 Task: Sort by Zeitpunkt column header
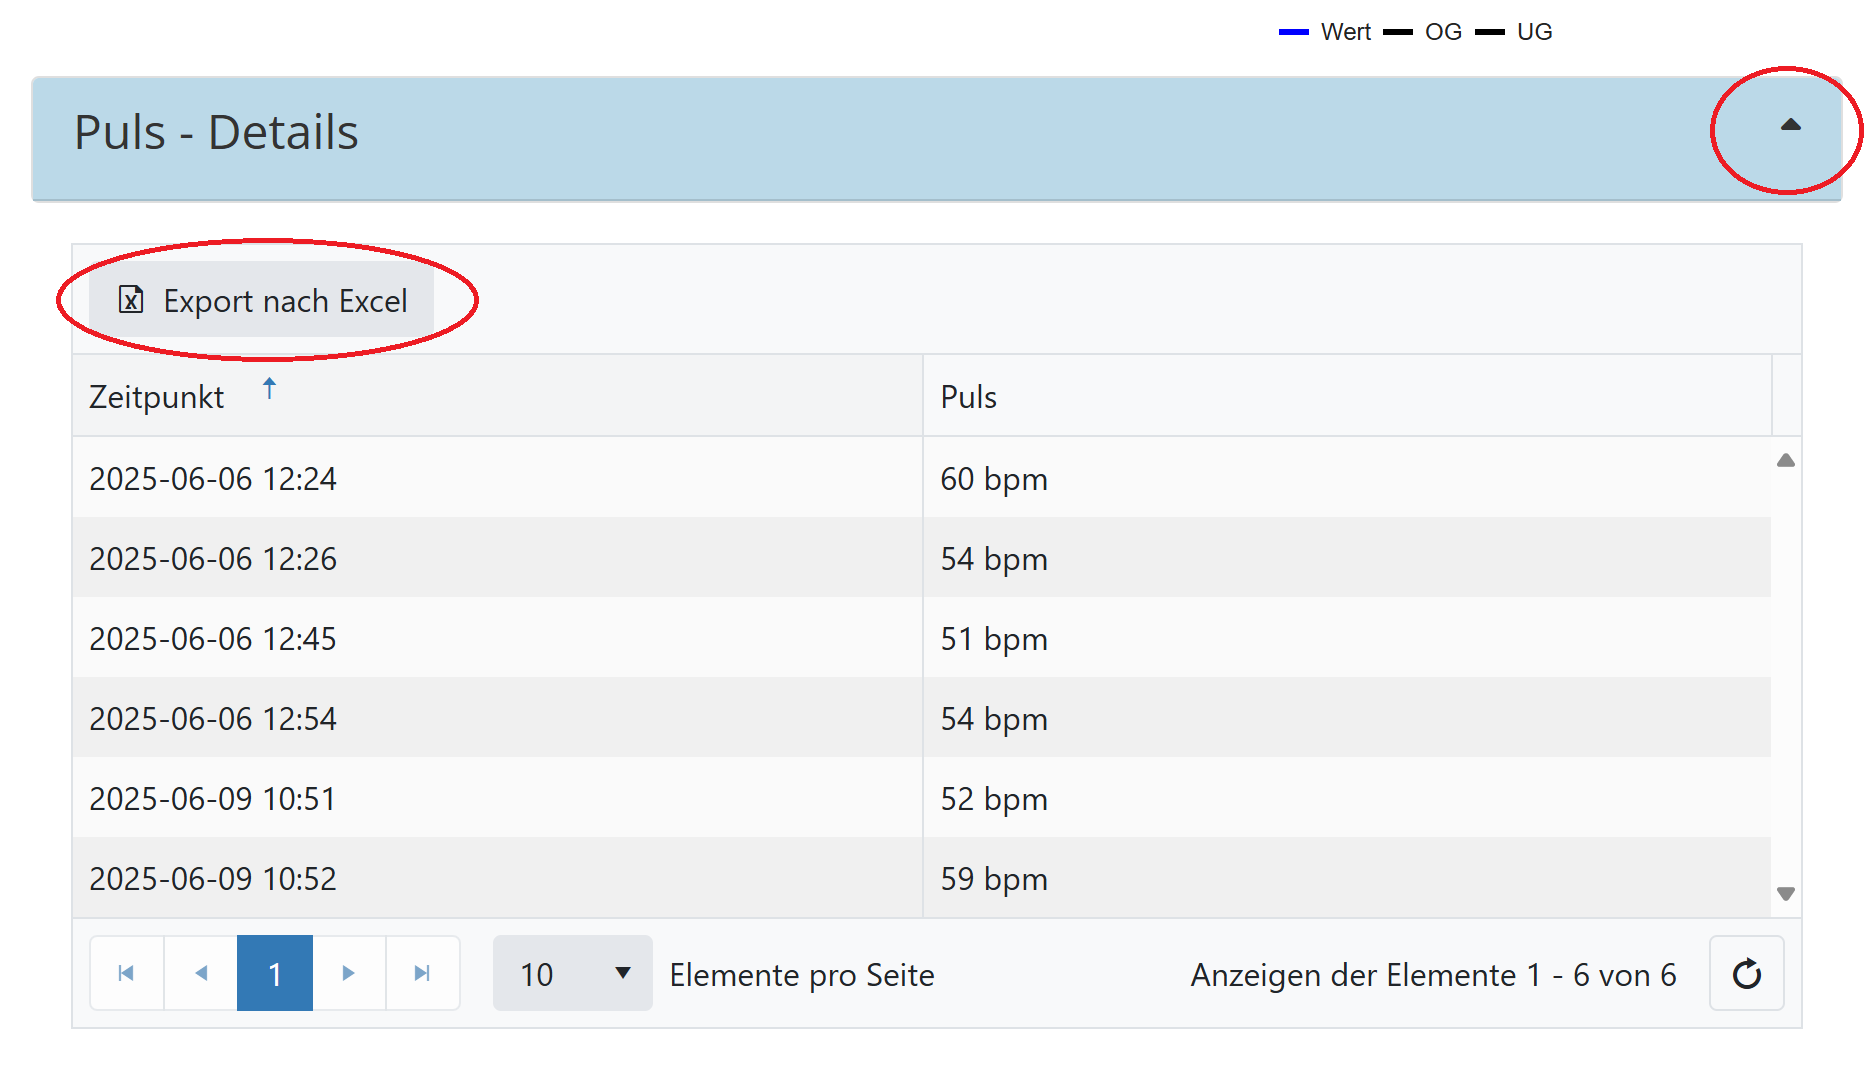pos(157,397)
